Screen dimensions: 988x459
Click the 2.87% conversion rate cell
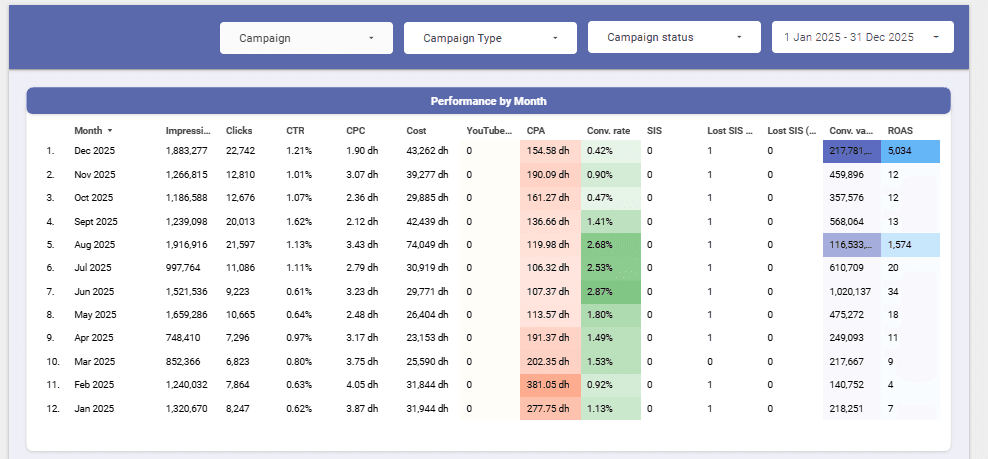pos(611,292)
